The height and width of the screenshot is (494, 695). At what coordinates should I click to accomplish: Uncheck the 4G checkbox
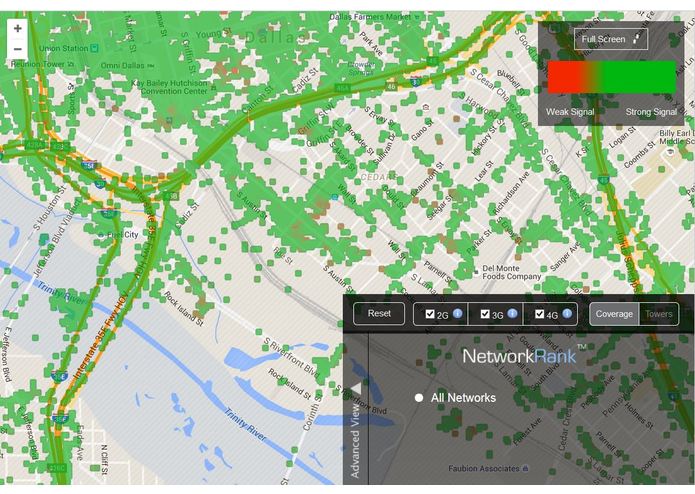pyautogui.click(x=539, y=314)
